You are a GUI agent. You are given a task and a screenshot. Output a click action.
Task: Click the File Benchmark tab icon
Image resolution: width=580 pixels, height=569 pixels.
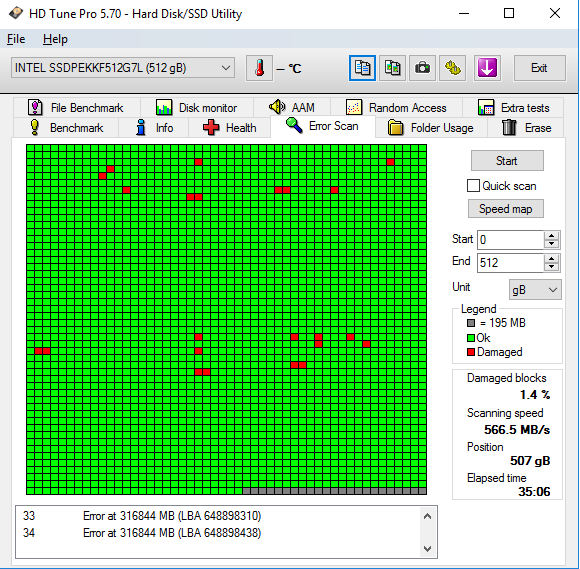35,108
